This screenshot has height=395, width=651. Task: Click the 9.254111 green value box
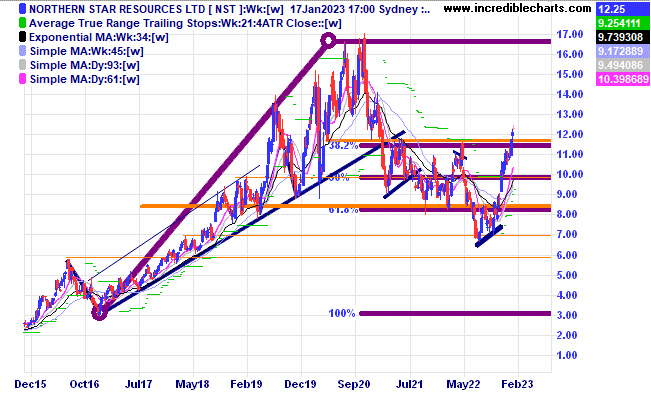pos(622,23)
